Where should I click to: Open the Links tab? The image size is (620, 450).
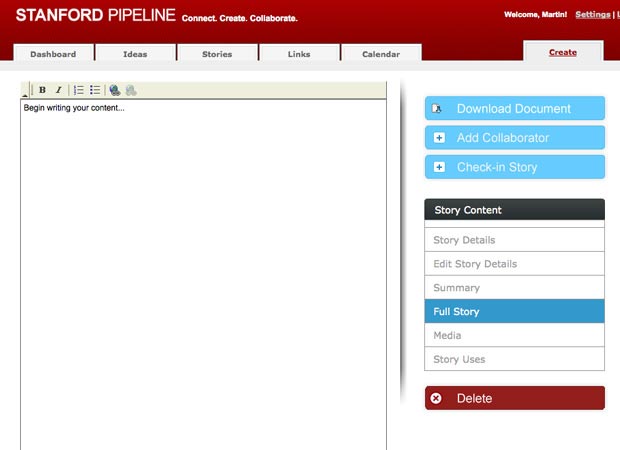299,54
